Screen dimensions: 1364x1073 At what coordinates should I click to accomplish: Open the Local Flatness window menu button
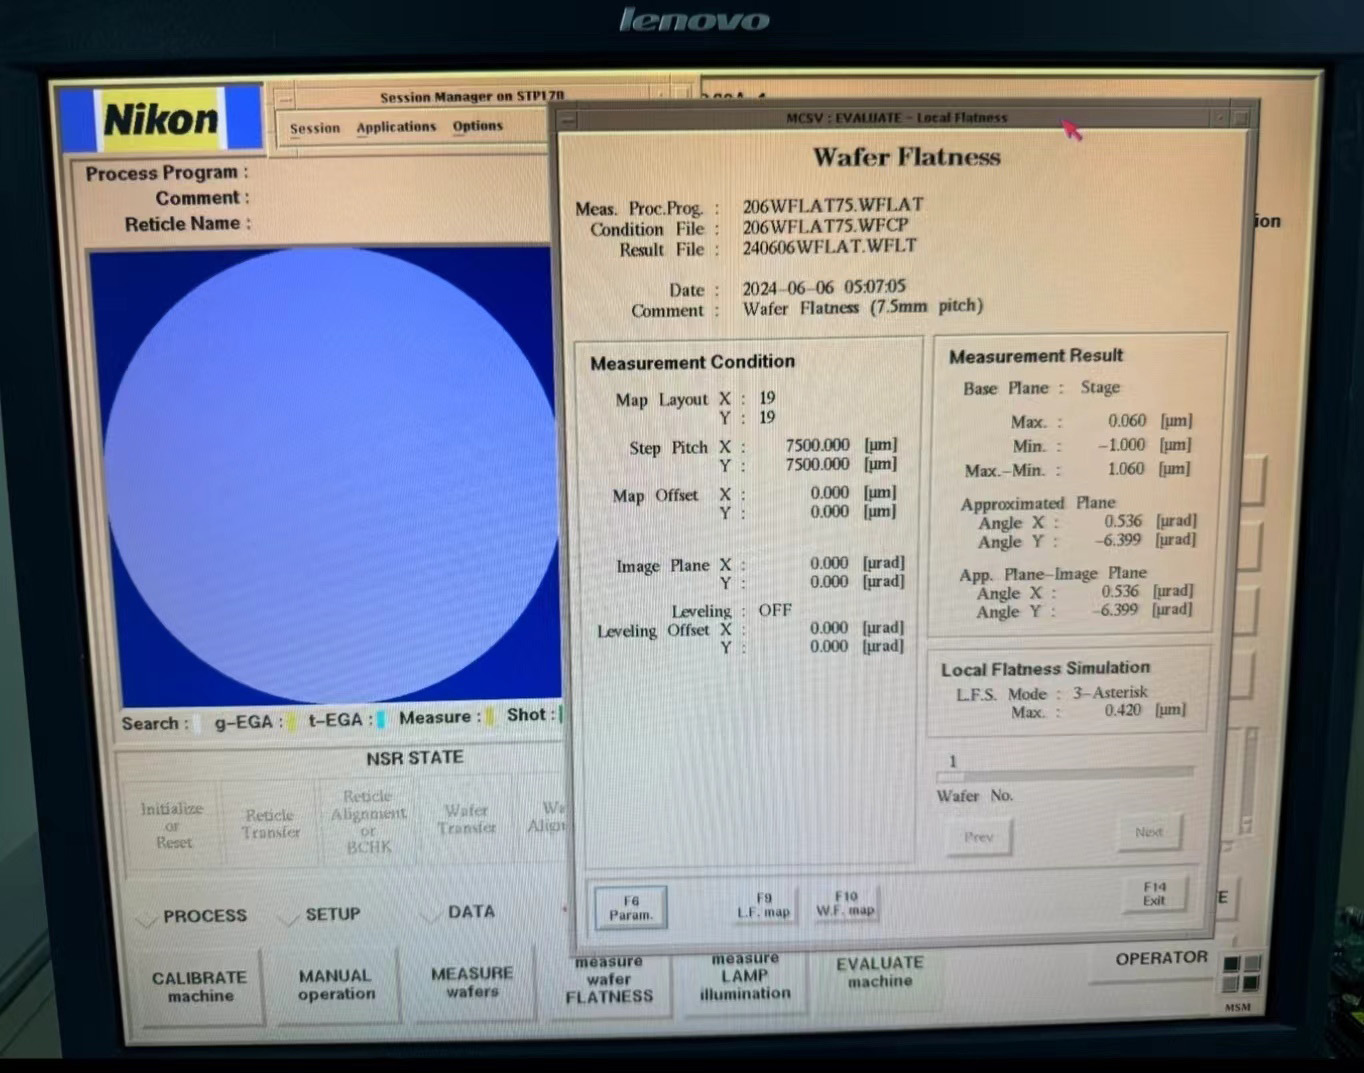568,118
